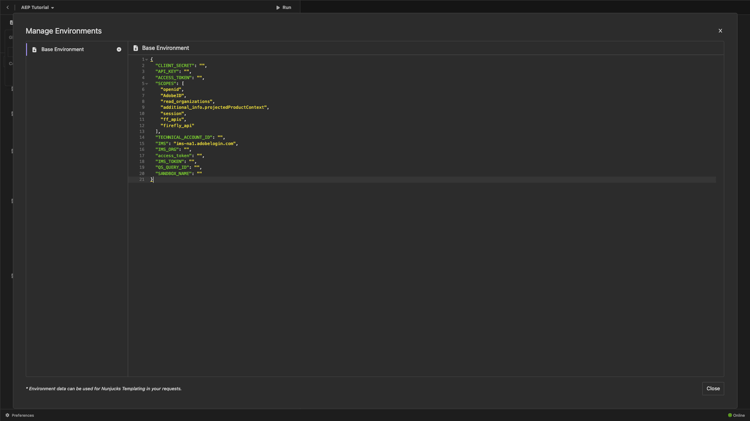The width and height of the screenshot is (750, 421).
Task: Click the Base Environment editor title
Action: pos(165,48)
